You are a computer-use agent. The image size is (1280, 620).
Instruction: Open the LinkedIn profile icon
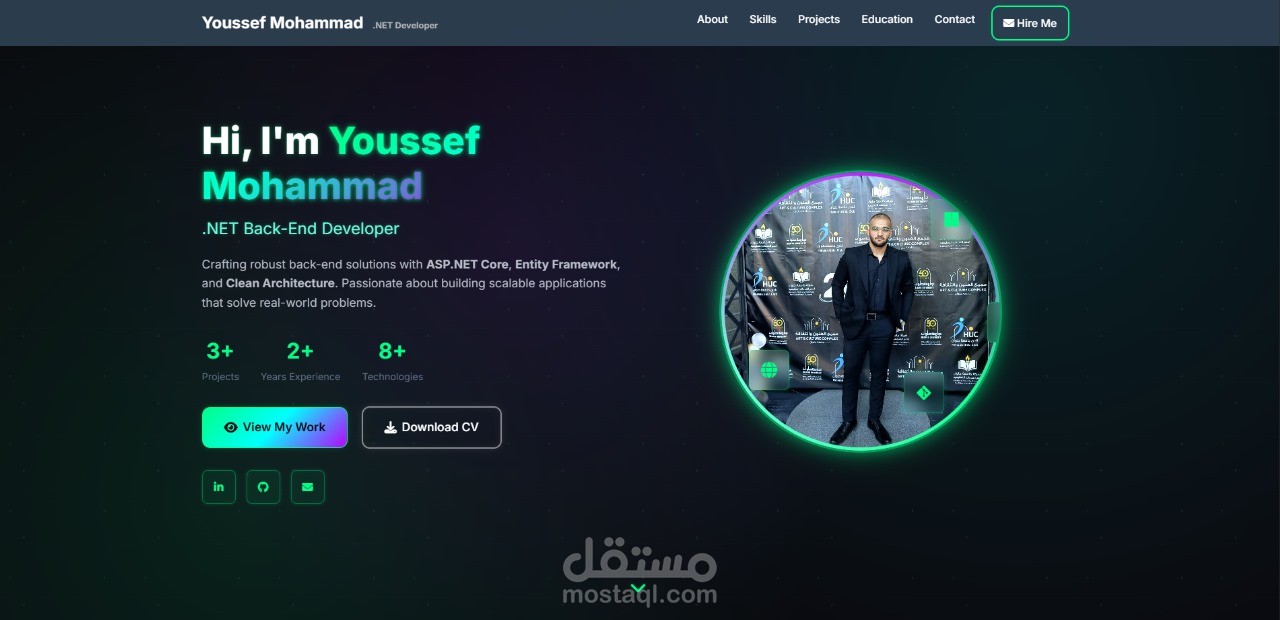[x=219, y=487]
